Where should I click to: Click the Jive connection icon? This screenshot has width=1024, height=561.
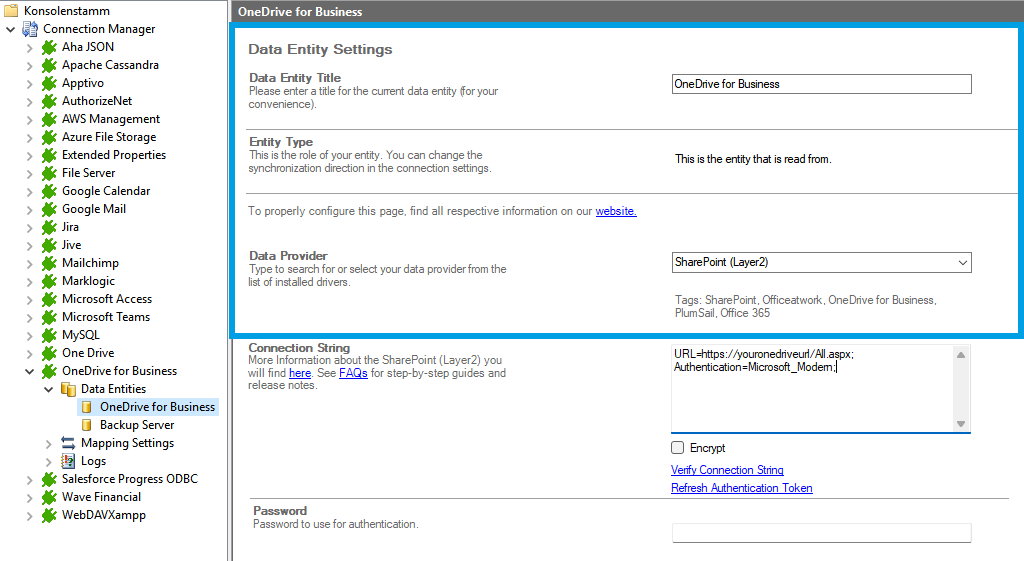pyautogui.click(x=49, y=245)
